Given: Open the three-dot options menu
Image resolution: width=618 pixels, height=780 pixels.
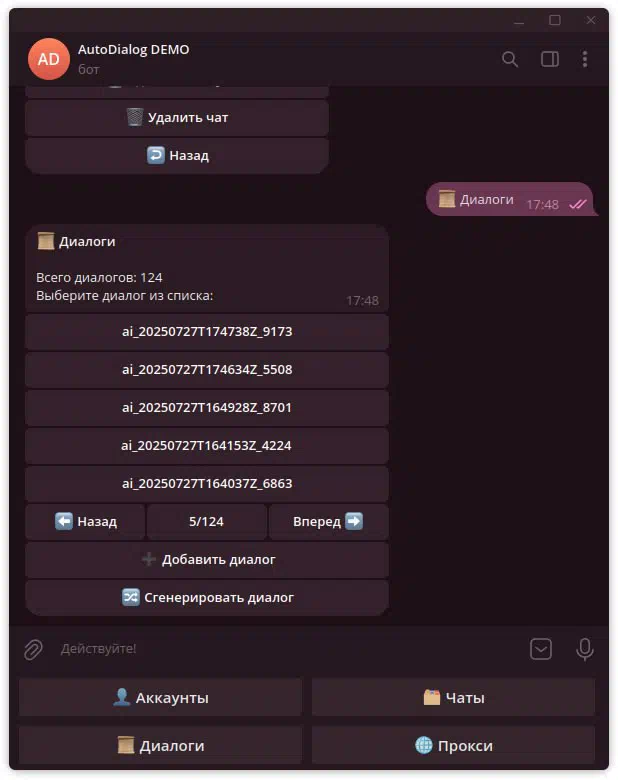Looking at the screenshot, I should tap(585, 59).
